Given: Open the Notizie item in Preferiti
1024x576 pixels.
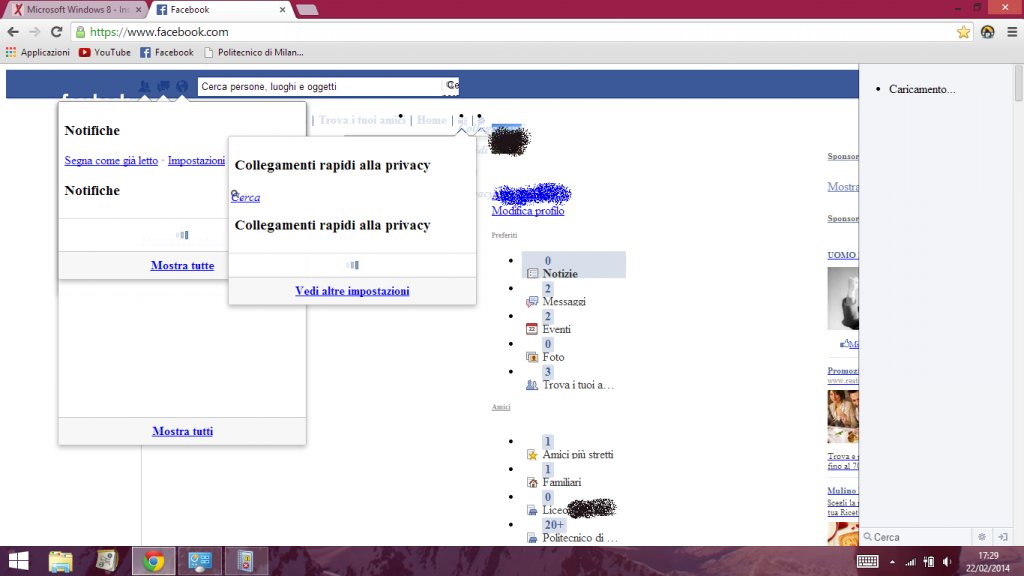Looking at the screenshot, I should pyautogui.click(x=560, y=274).
